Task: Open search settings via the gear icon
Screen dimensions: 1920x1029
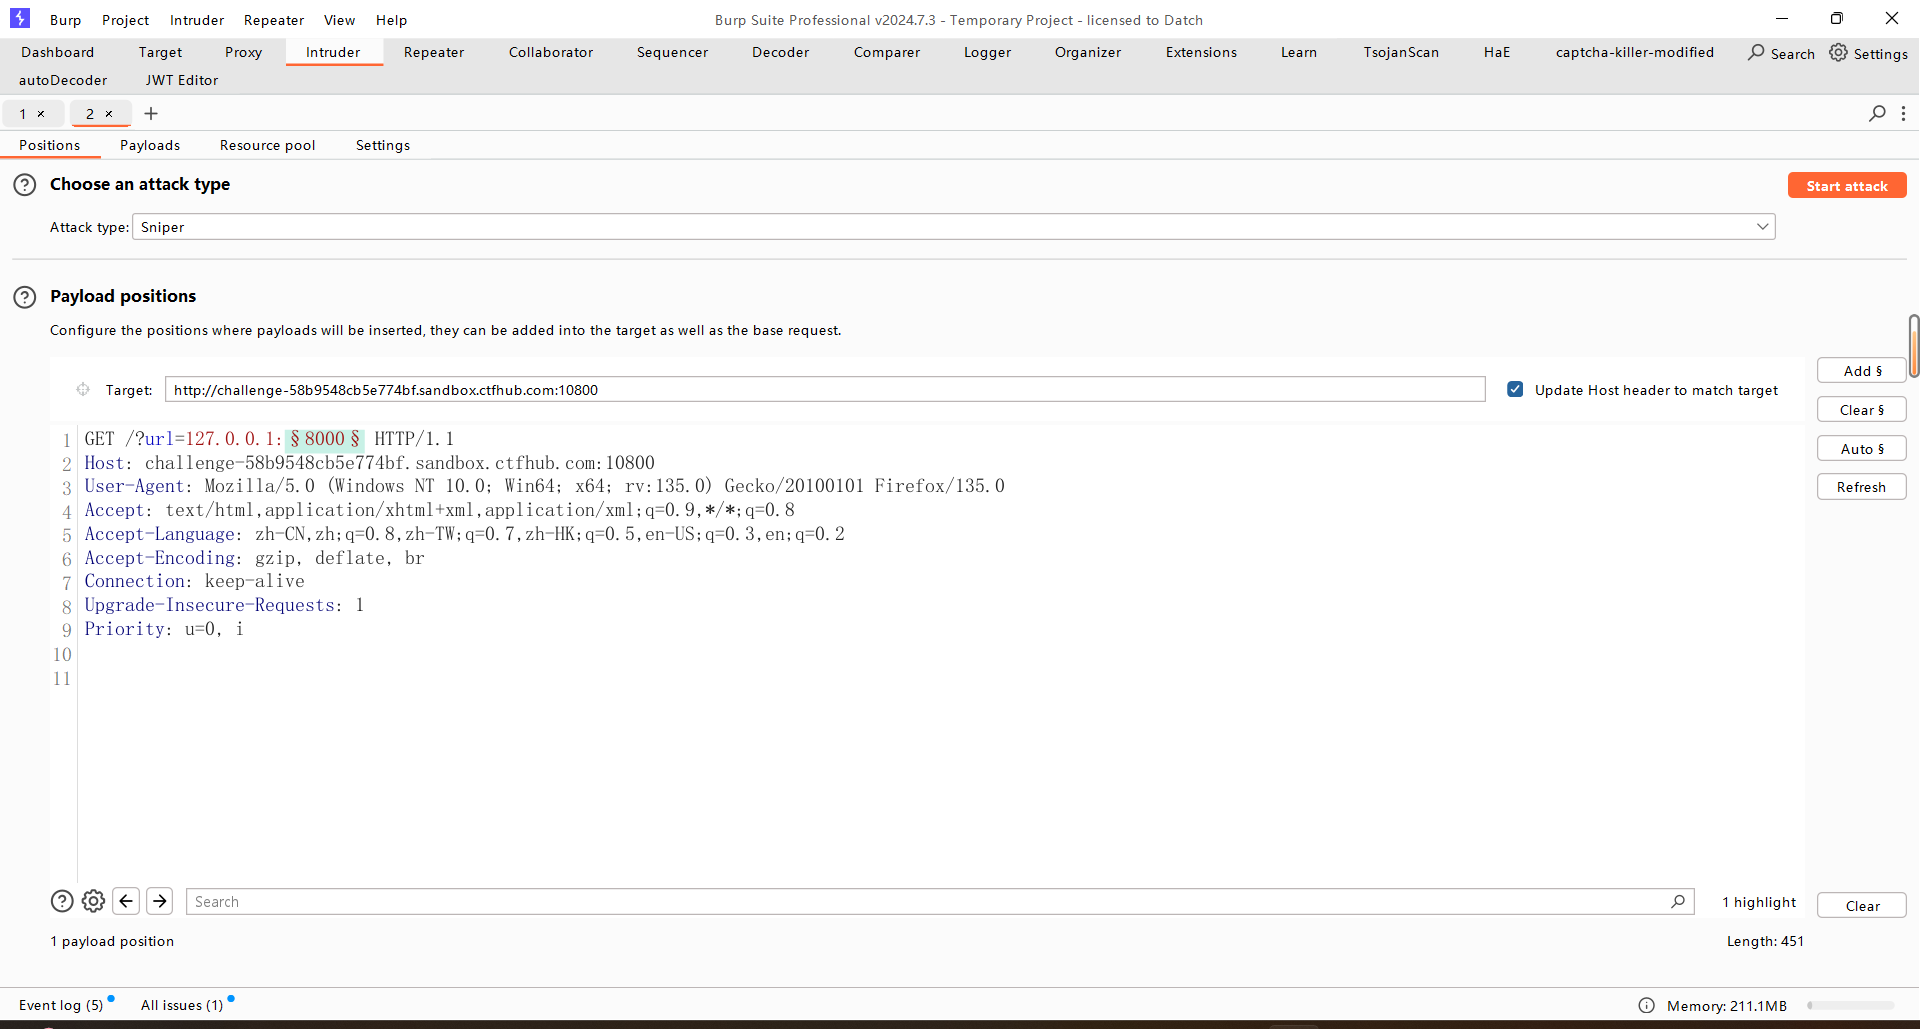Action: (x=93, y=901)
